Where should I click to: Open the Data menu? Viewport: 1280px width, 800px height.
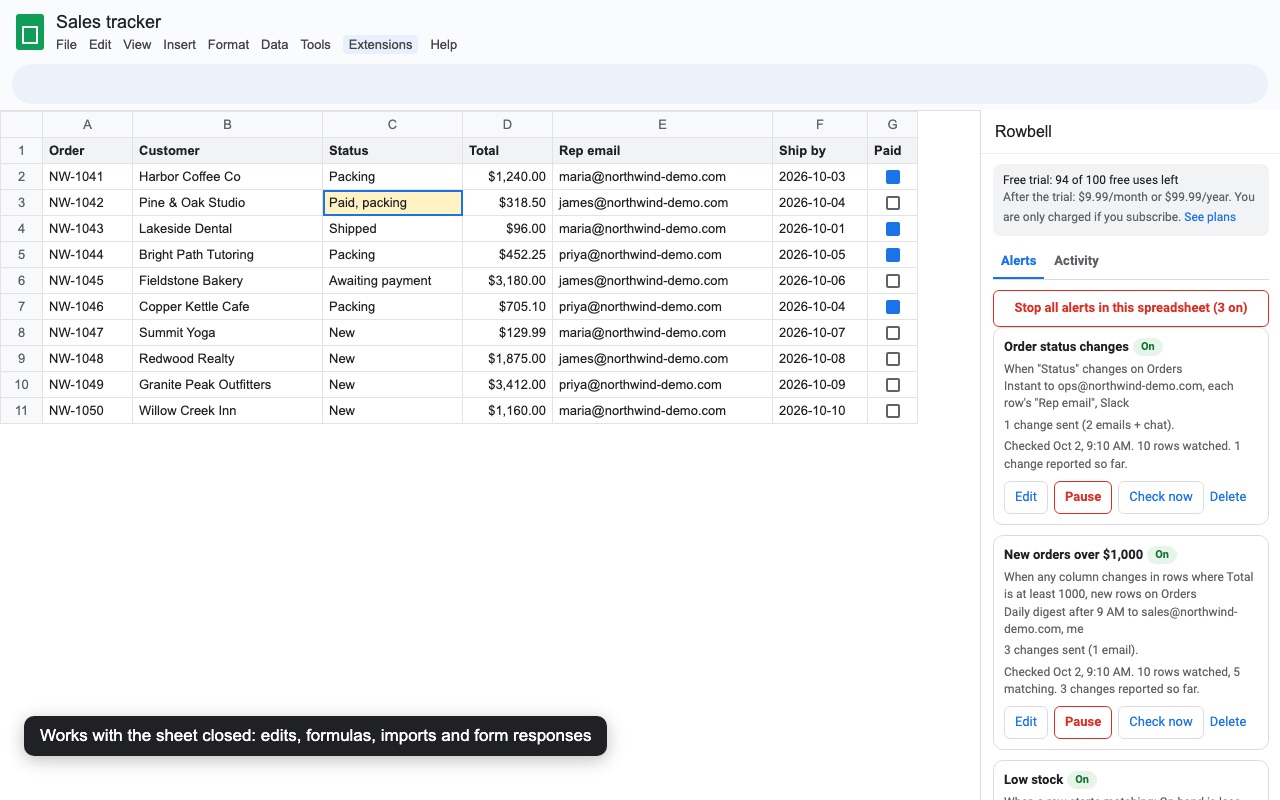click(274, 45)
